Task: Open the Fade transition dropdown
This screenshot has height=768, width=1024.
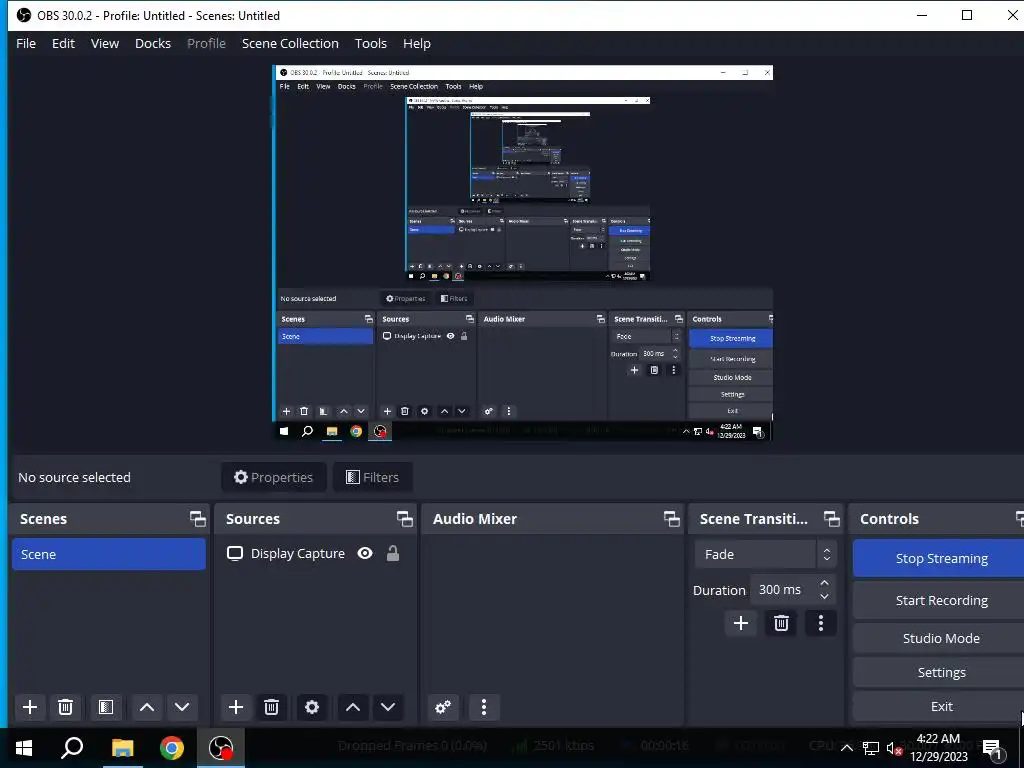Action: (x=764, y=554)
